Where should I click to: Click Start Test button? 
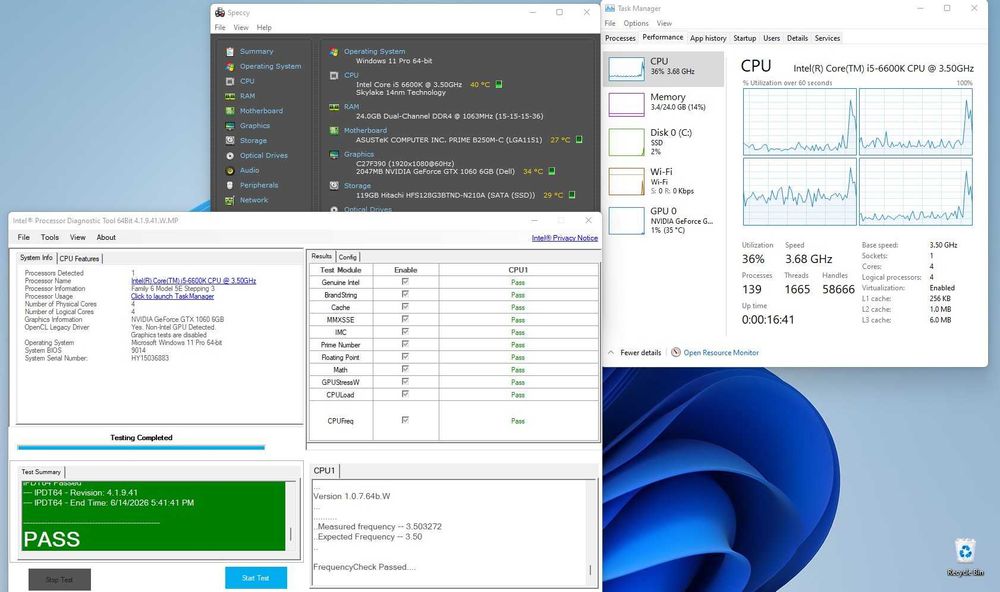click(256, 578)
